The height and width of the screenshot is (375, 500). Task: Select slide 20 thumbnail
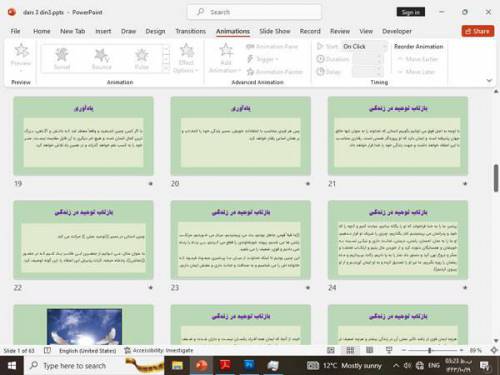(x=241, y=136)
